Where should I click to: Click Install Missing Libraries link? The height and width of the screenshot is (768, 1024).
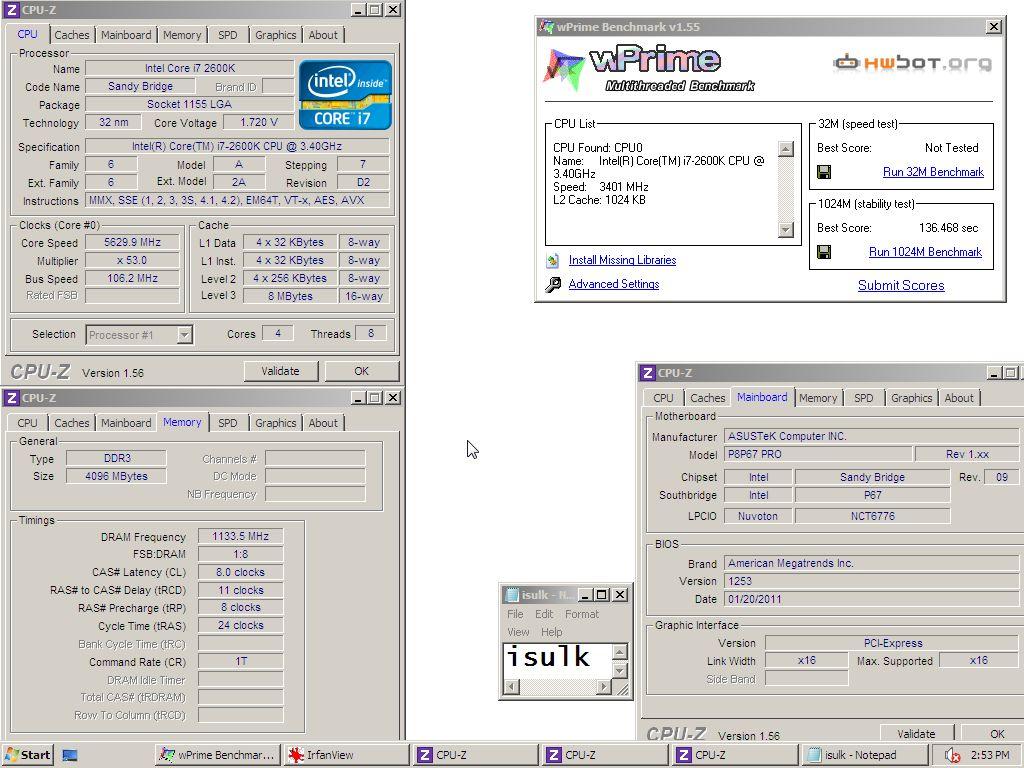coord(622,260)
